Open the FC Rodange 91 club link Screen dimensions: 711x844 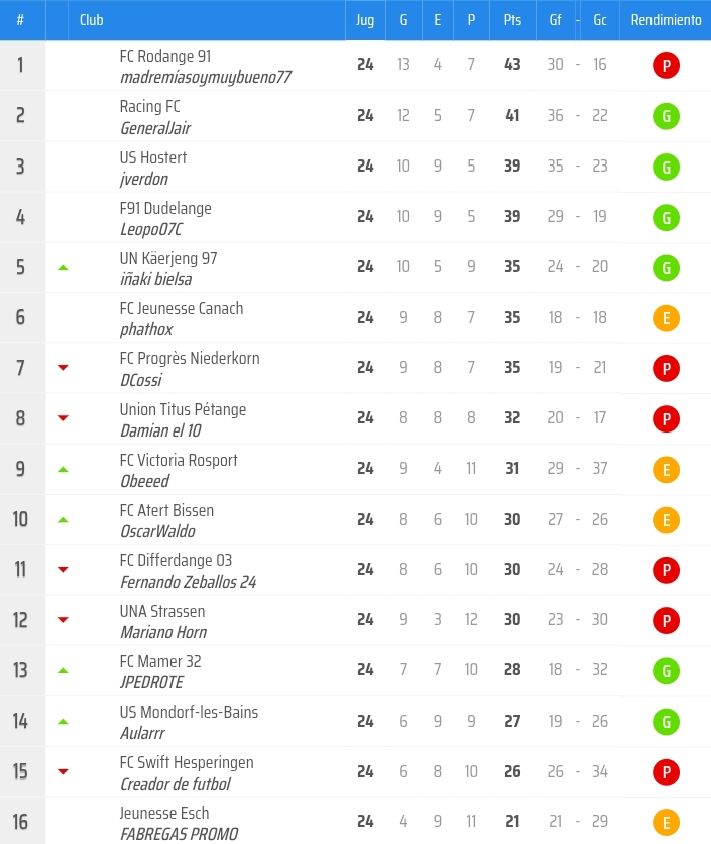(165, 57)
